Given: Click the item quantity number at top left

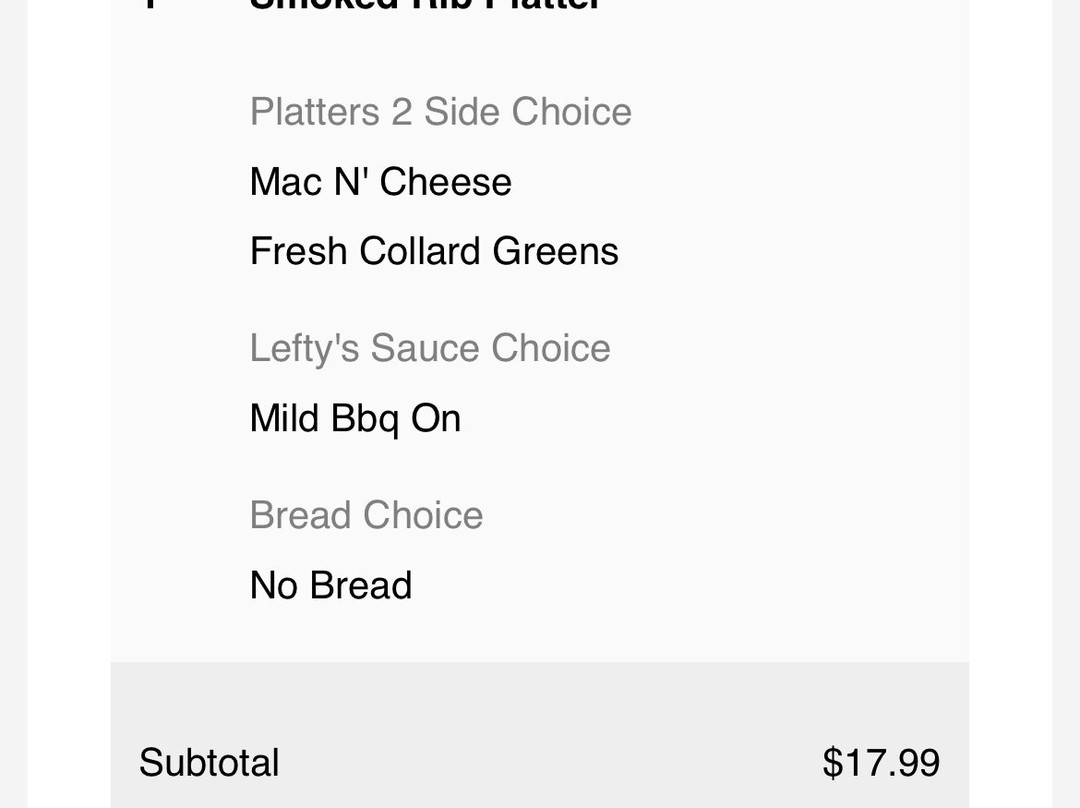Looking at the screenshot, I should (150, 4).
